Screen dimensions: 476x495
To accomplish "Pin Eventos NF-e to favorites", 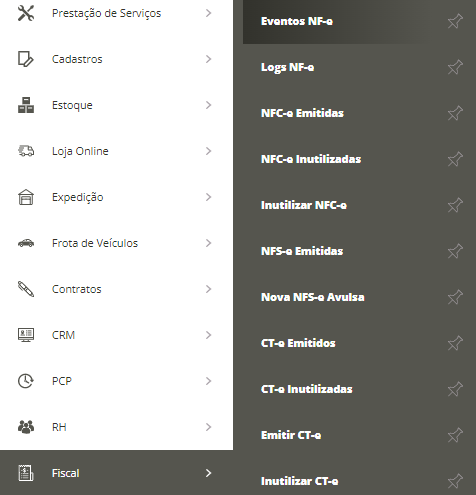I will pos(455,21).
